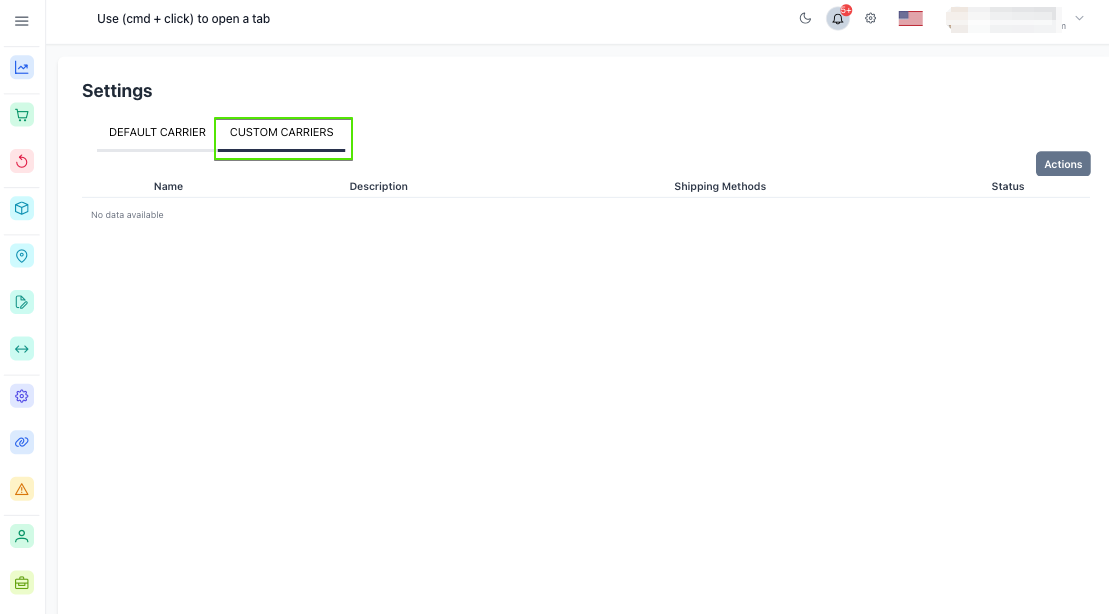Image resolution: width=1109 pixels, height=614 pixels.
Task: Click the warning triangle icon in sidebar
Action: [22, 489]
